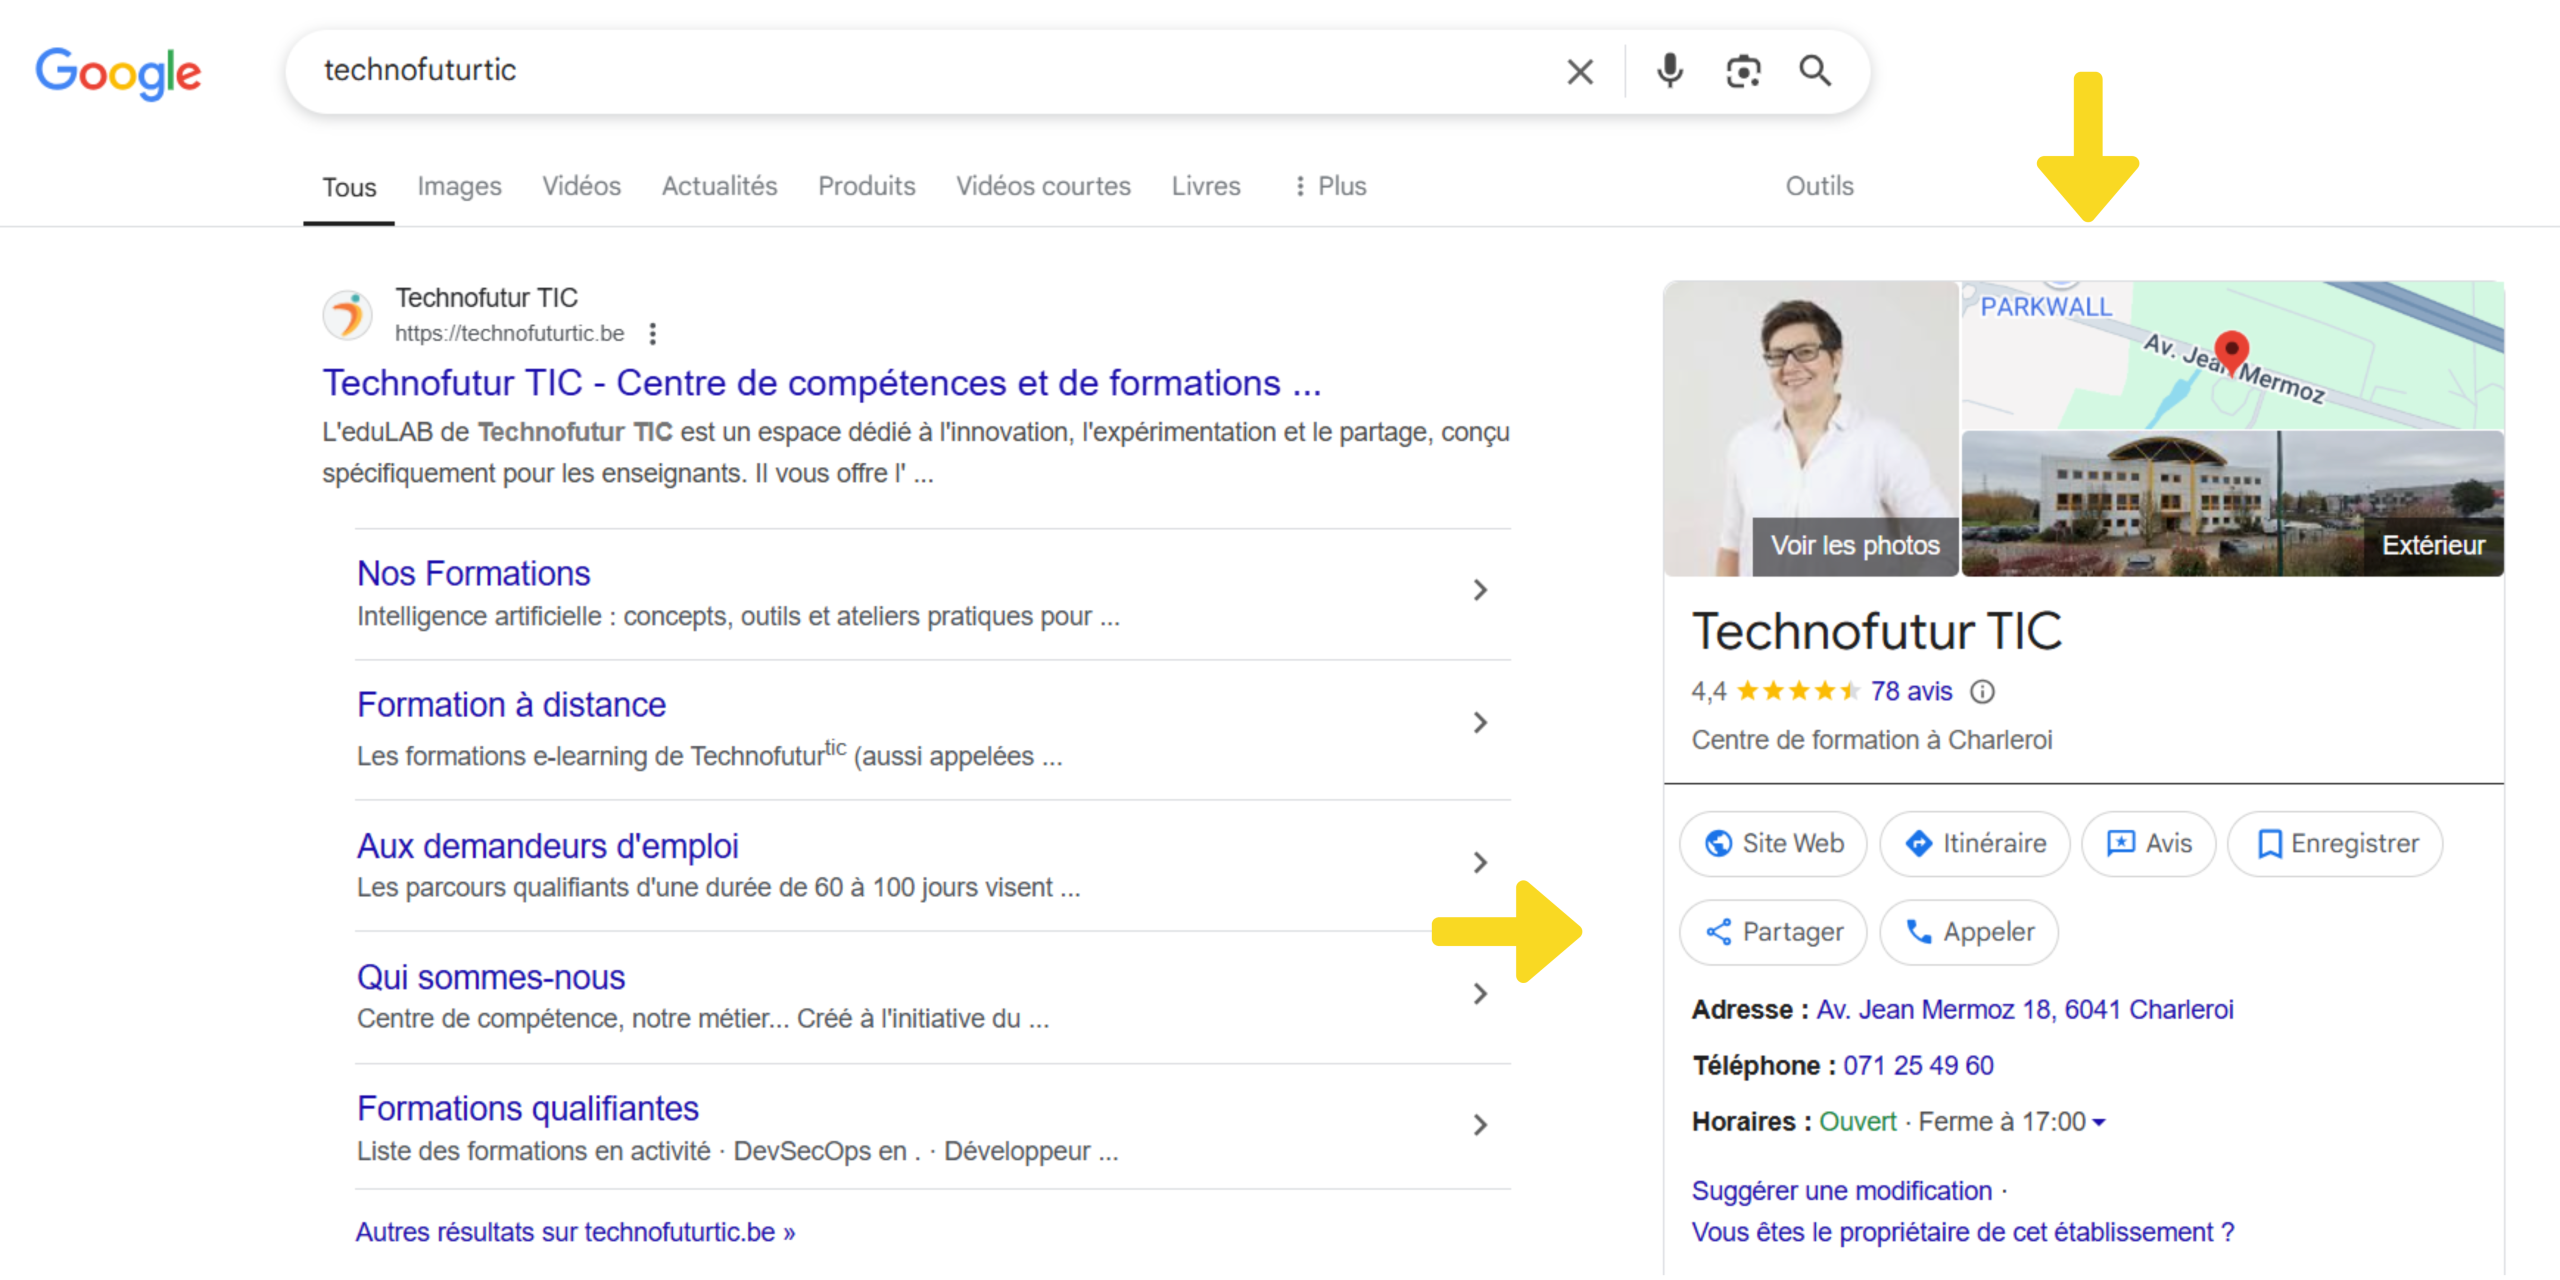The height and width of the screenshot is (1280, 2560).
Task: Open the address Av. Jean Mermoz 18 link
Action: (x=2024, y=1010)
